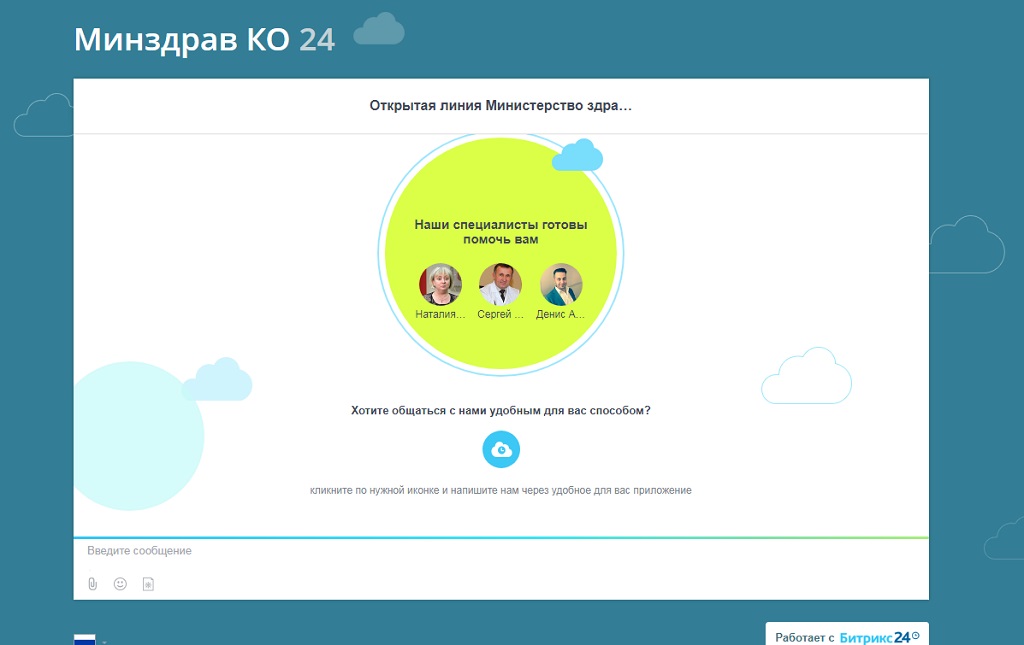Viewport: 1024px width, 645px height.
Task: Select the Денис specialist avatar
Action: pyautogui.click(x=561, y=285)
